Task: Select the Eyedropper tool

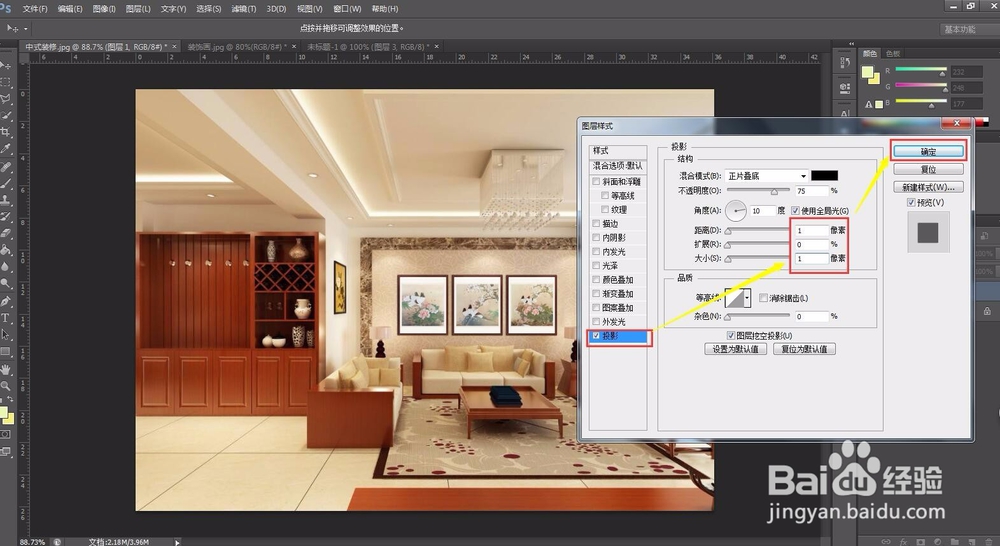Action: [x=5, y=149]
